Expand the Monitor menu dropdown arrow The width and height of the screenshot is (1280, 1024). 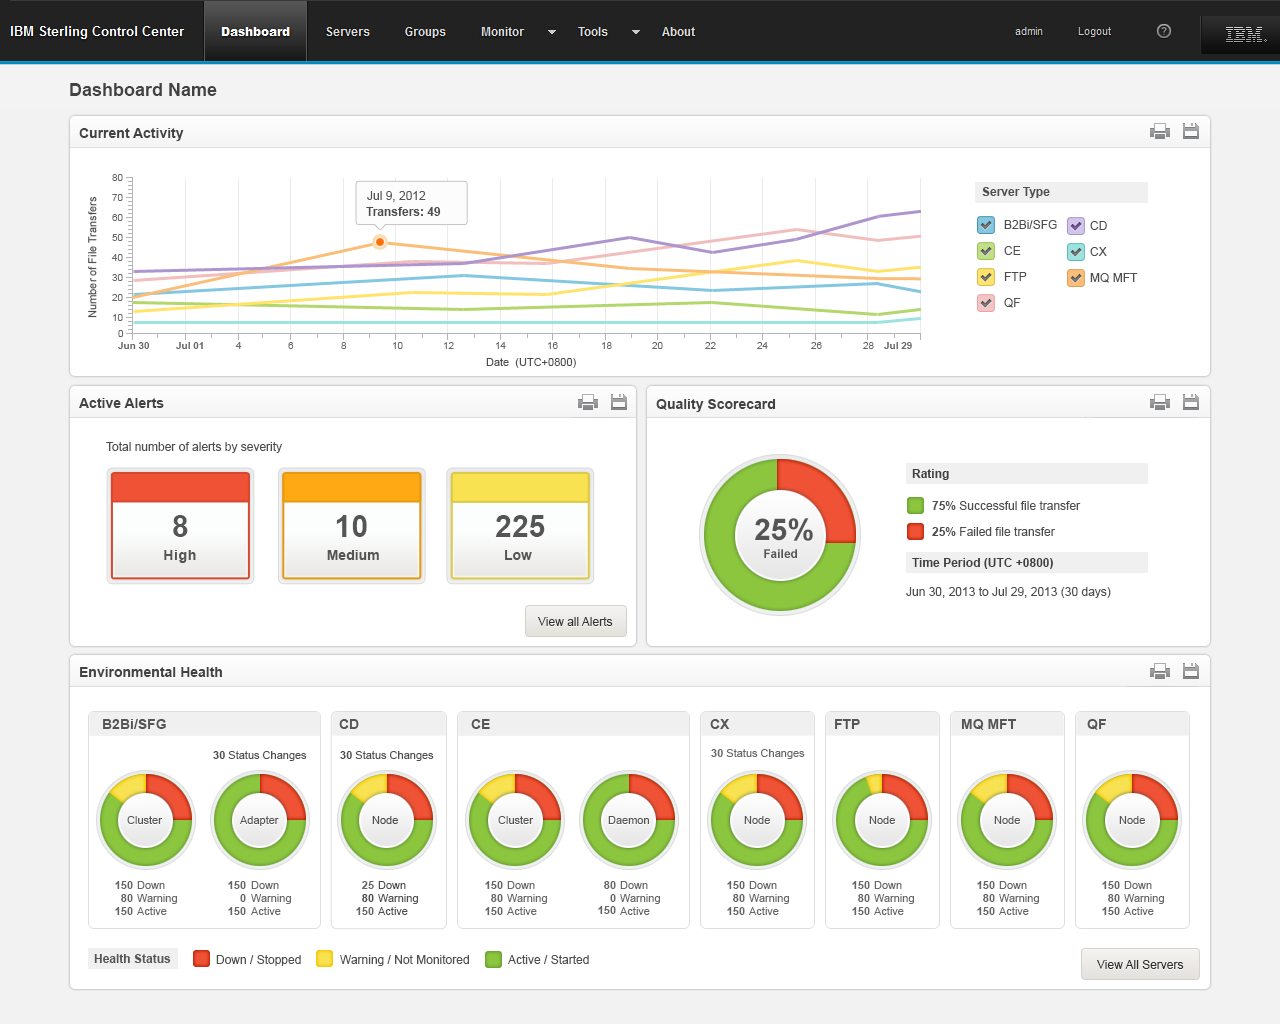(551, 32)
